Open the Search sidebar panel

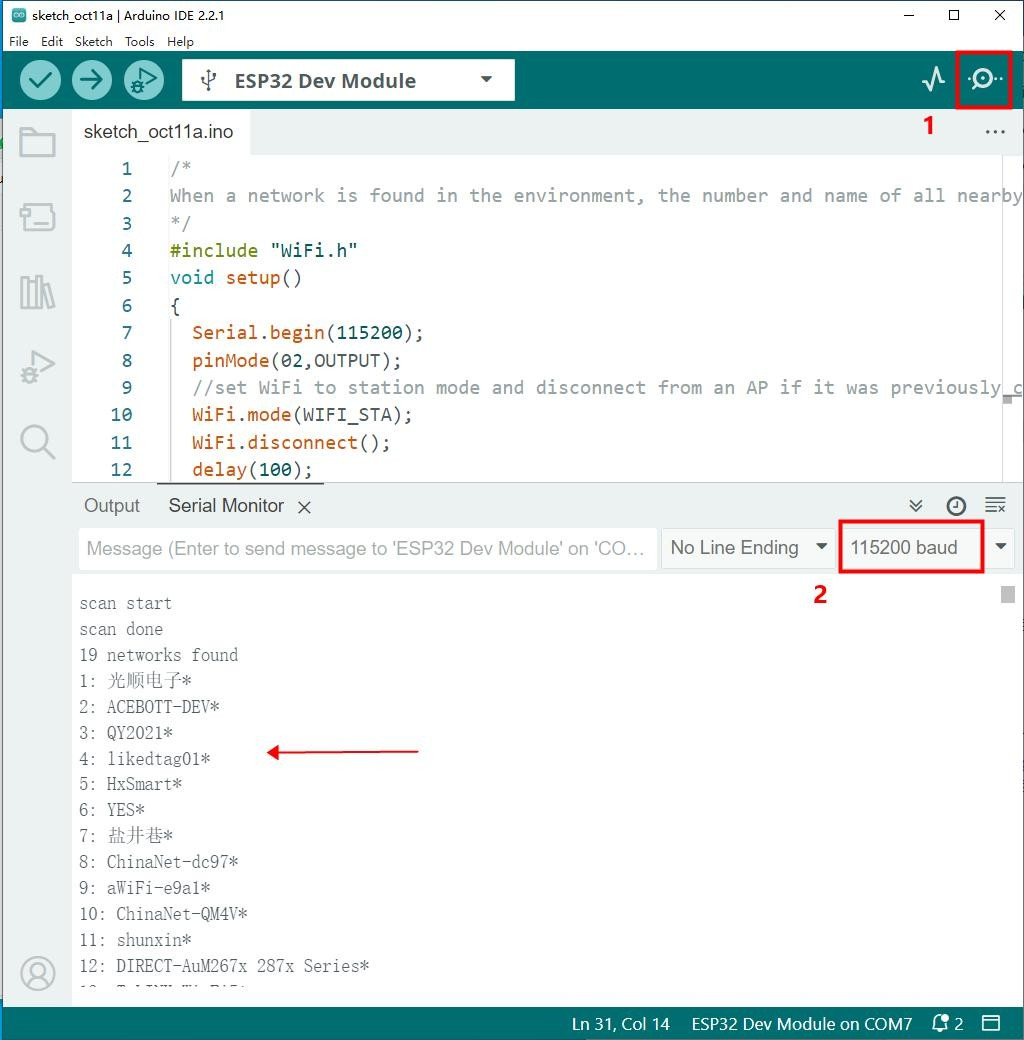coord(37,442)
